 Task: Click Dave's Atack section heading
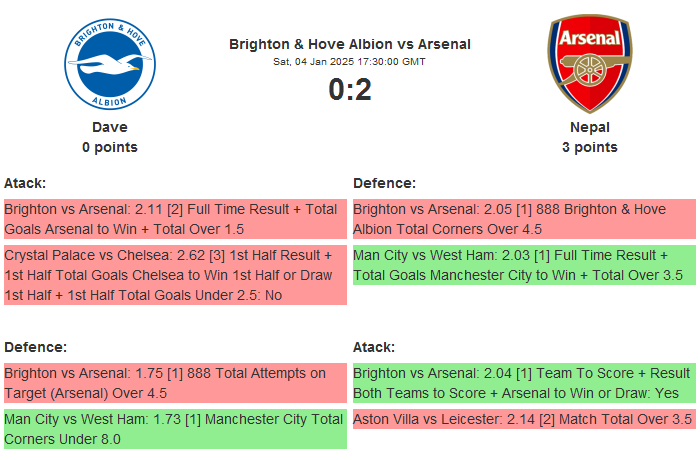[25, 183]
